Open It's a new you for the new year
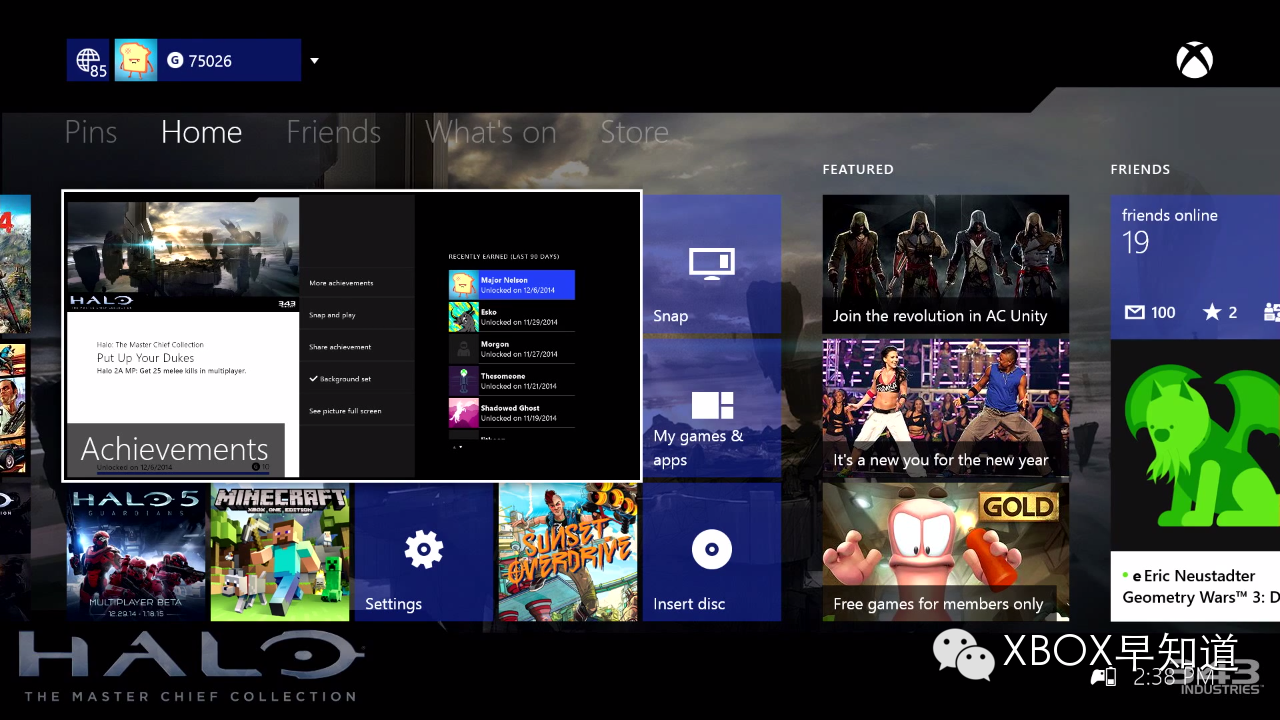Viewport: 1280px width, 720px height. (x=946, y=408)
